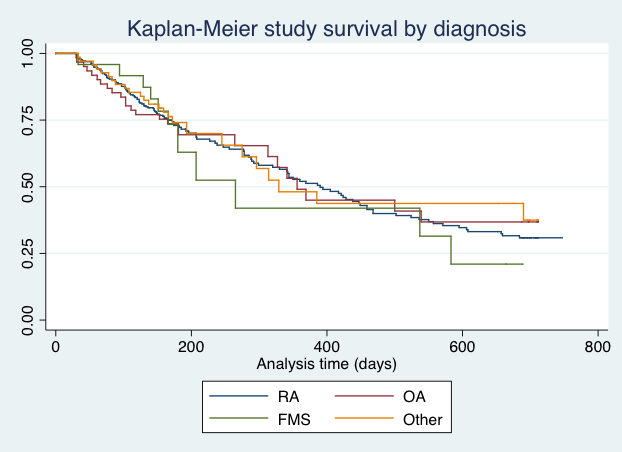Select the 'Analysis time (days)' axis label
The image size is (622, 452).
click(327, 362)
